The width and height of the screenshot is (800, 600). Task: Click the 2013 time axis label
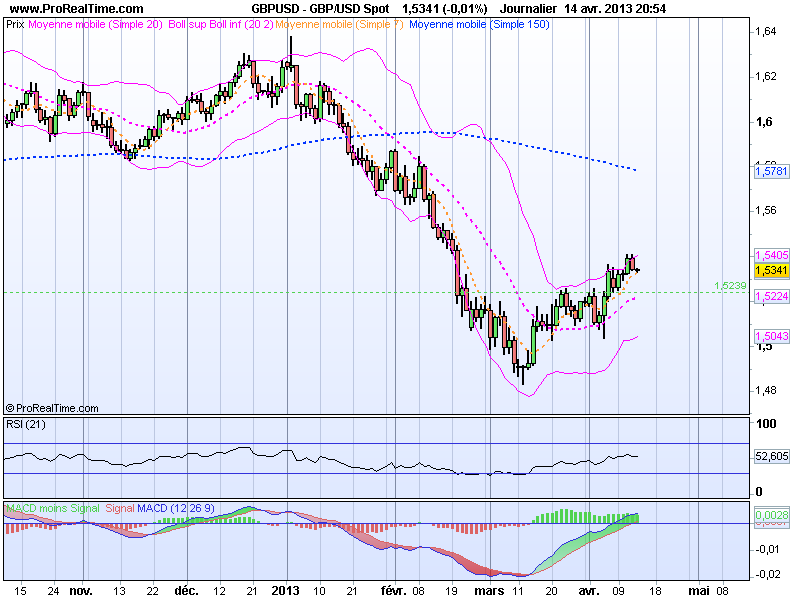coord(285,591)
